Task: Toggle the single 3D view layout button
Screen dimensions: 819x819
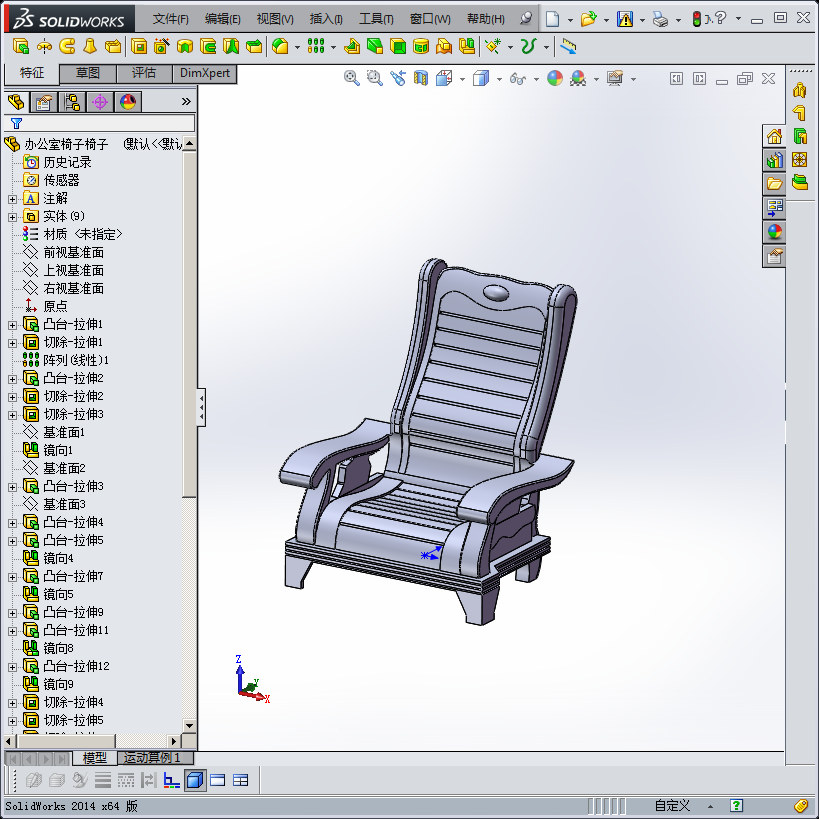Action: click(195, 780)
